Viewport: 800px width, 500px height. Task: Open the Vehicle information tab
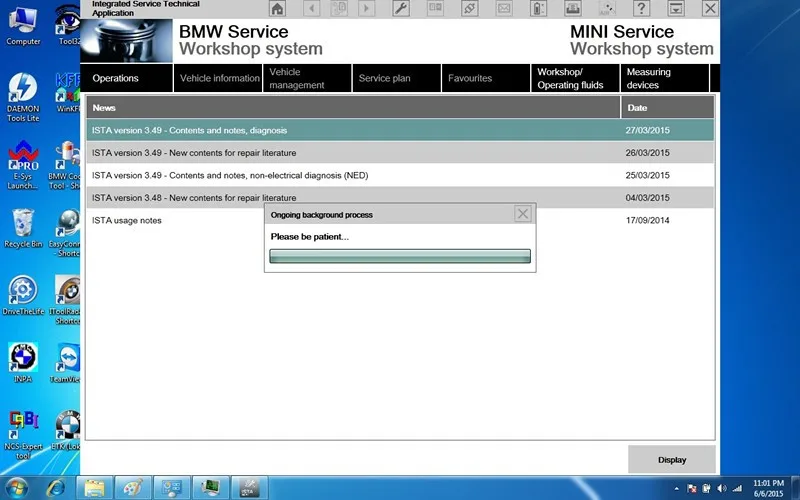tap(218, 78)
